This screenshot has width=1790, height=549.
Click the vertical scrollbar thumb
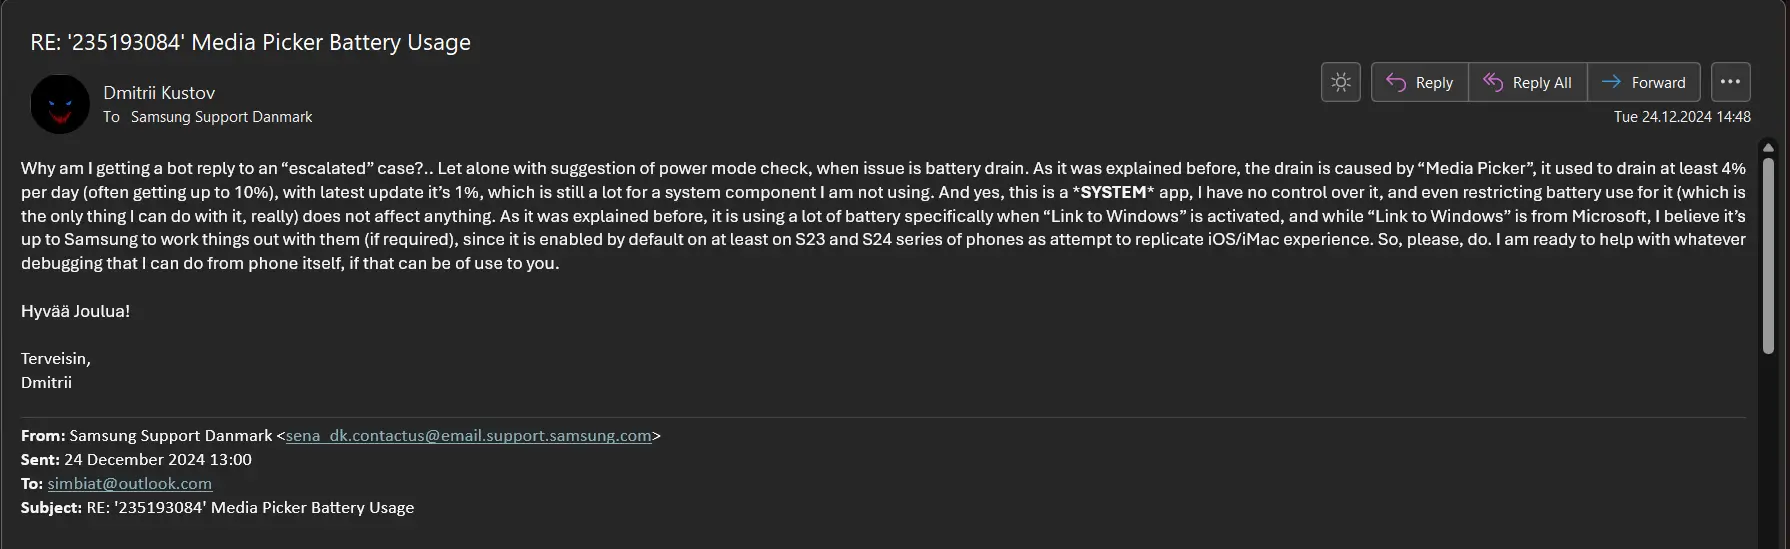(x=1768, y=256)
